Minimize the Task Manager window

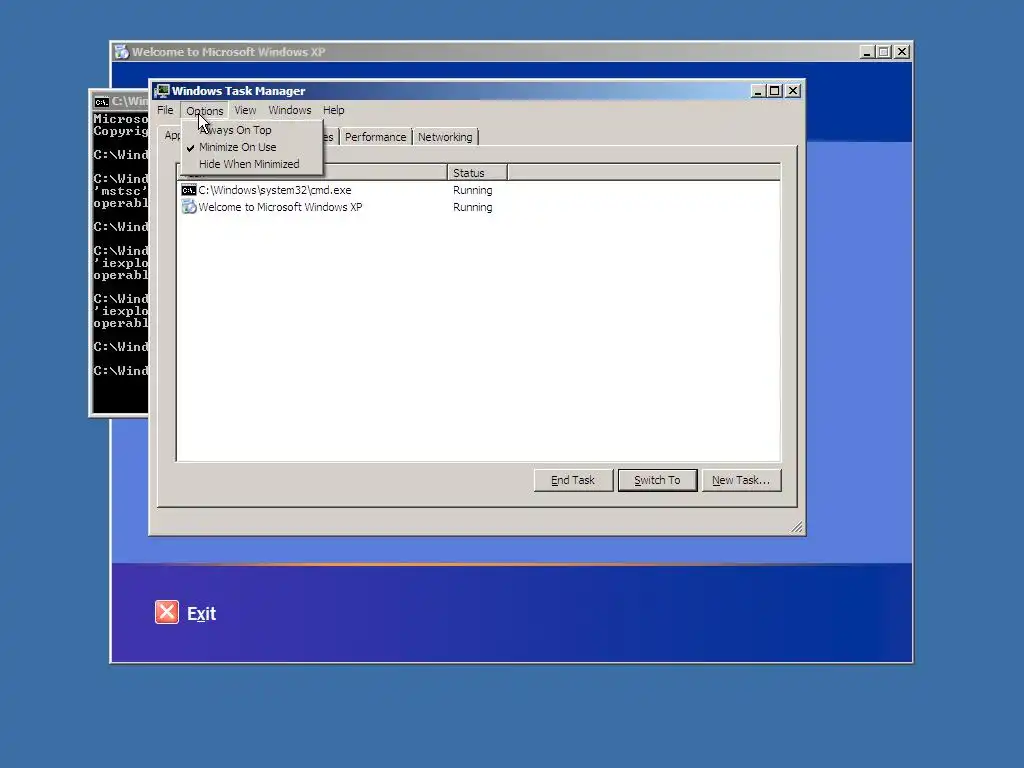point(758,91)
